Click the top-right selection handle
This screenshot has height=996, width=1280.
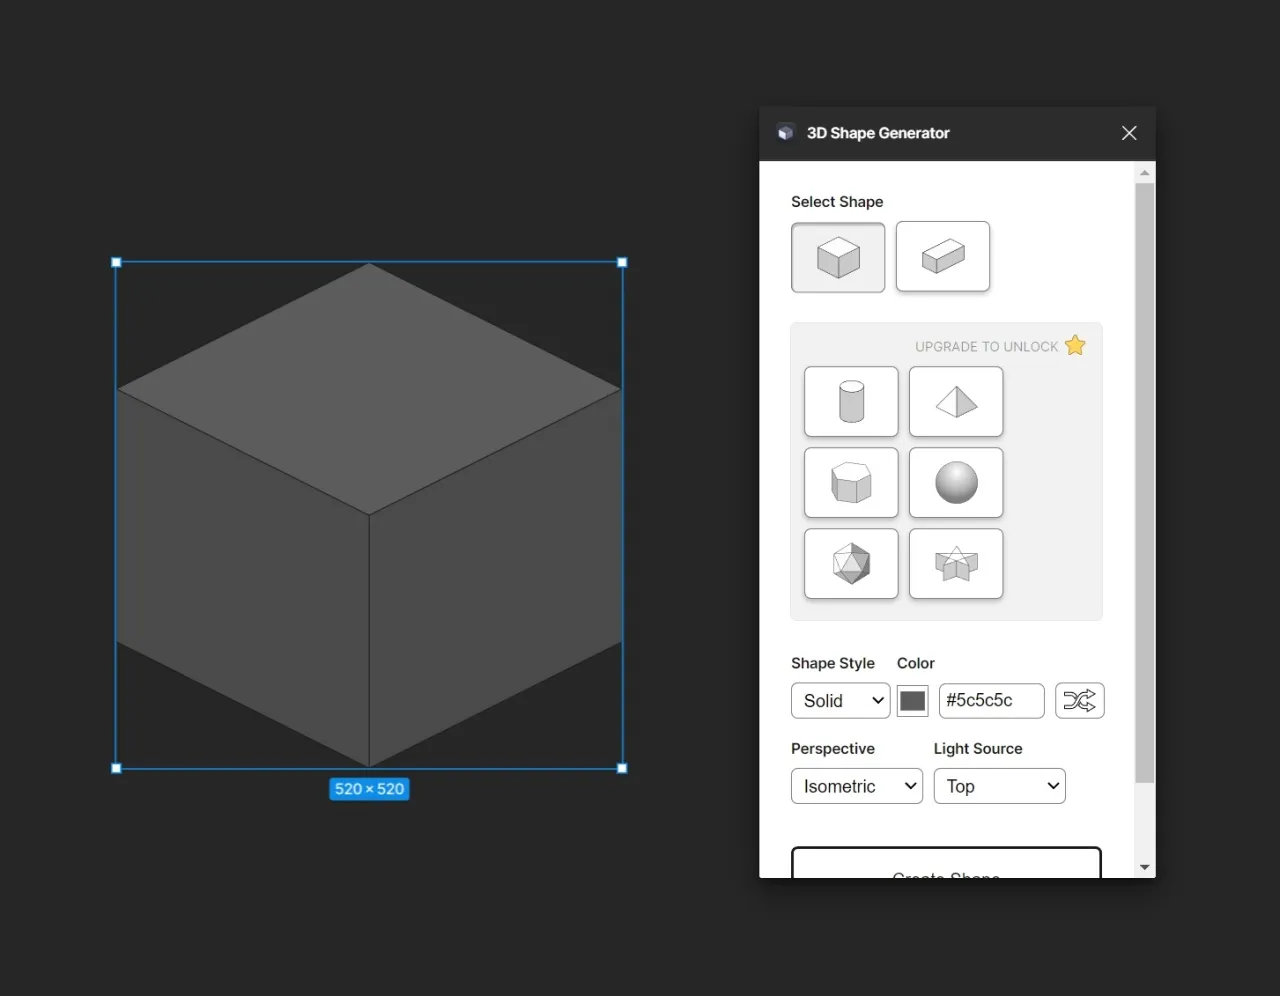622,262
